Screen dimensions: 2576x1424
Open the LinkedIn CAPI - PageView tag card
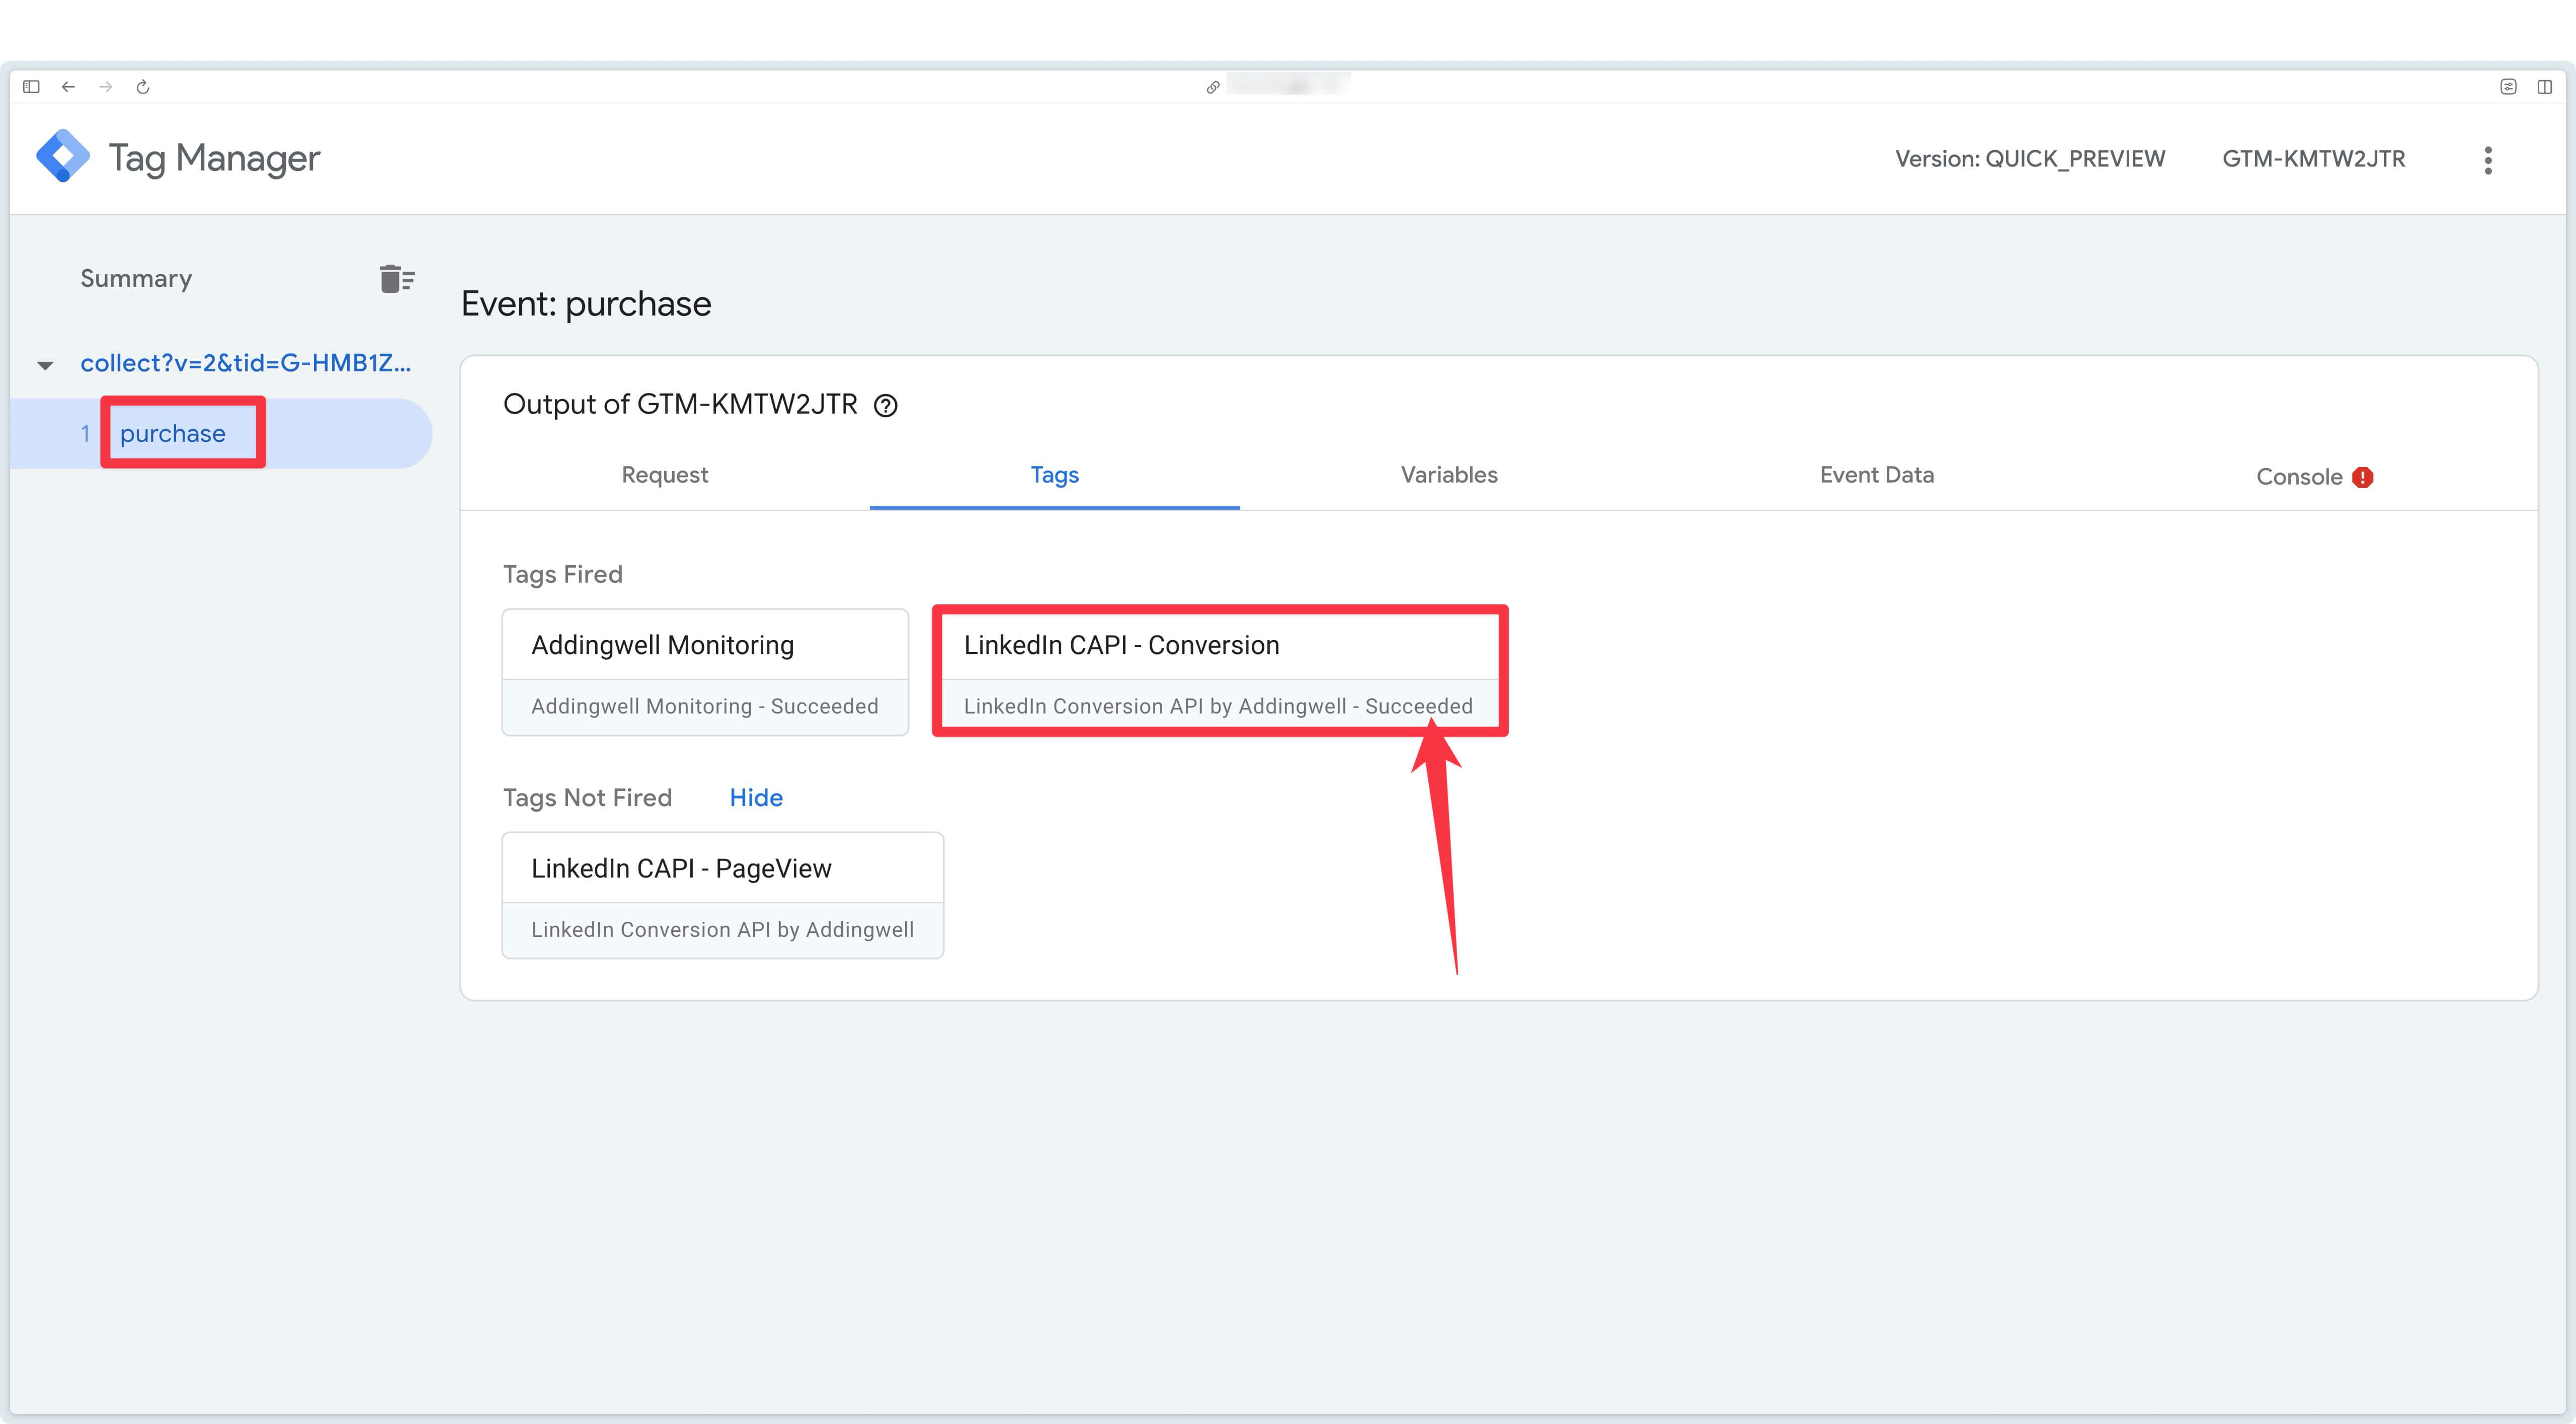click(x=723, y=895)
